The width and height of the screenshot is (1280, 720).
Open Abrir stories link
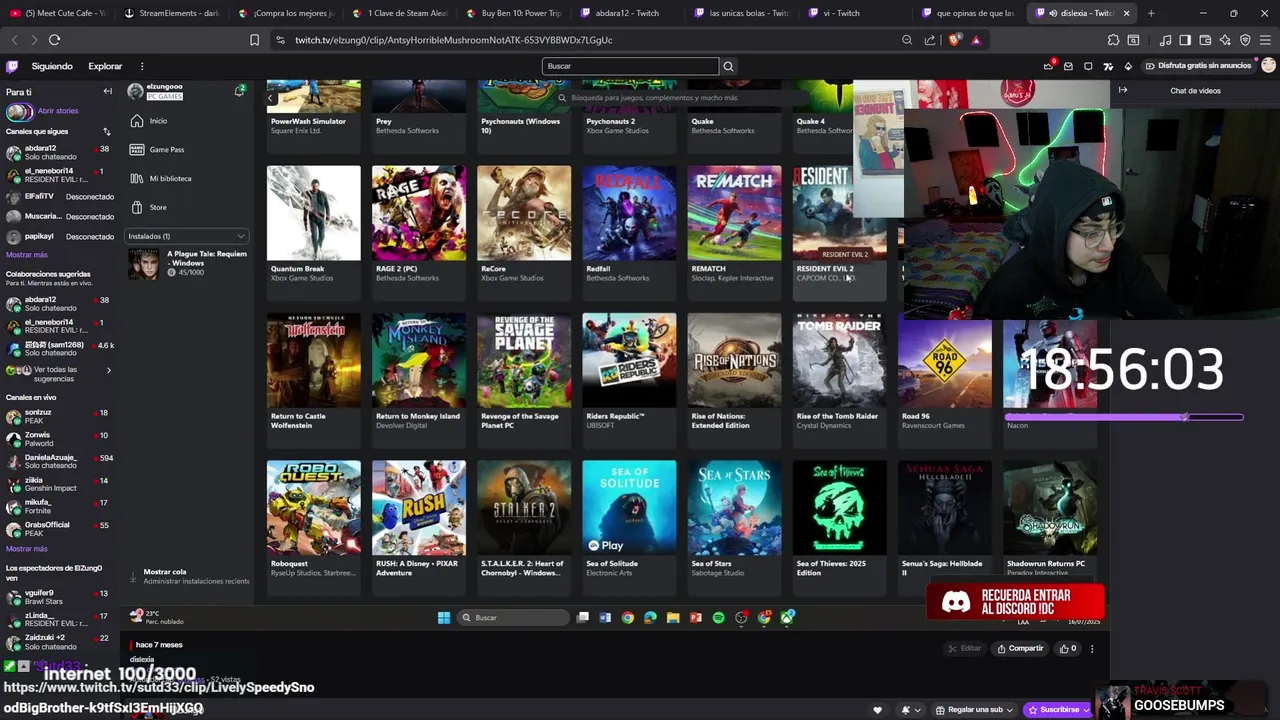(x=58, y=111)
